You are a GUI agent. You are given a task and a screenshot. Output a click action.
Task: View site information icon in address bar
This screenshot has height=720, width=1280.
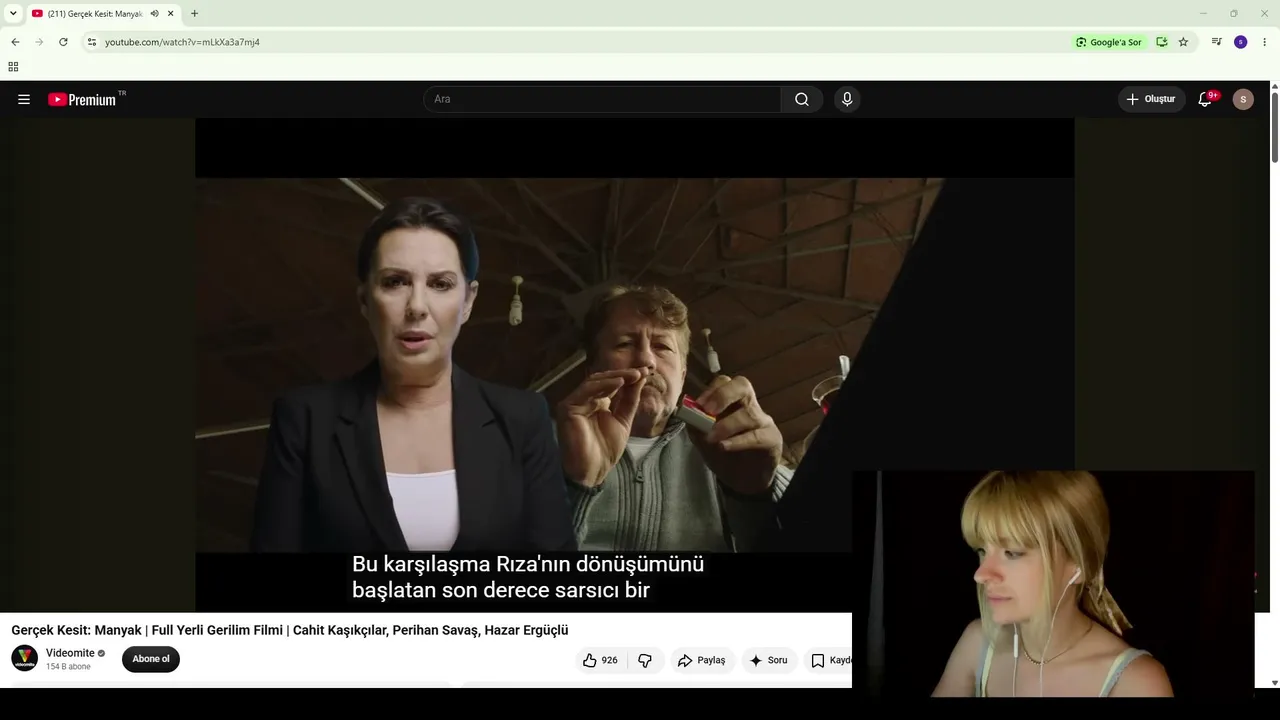(x=91, y=42)
